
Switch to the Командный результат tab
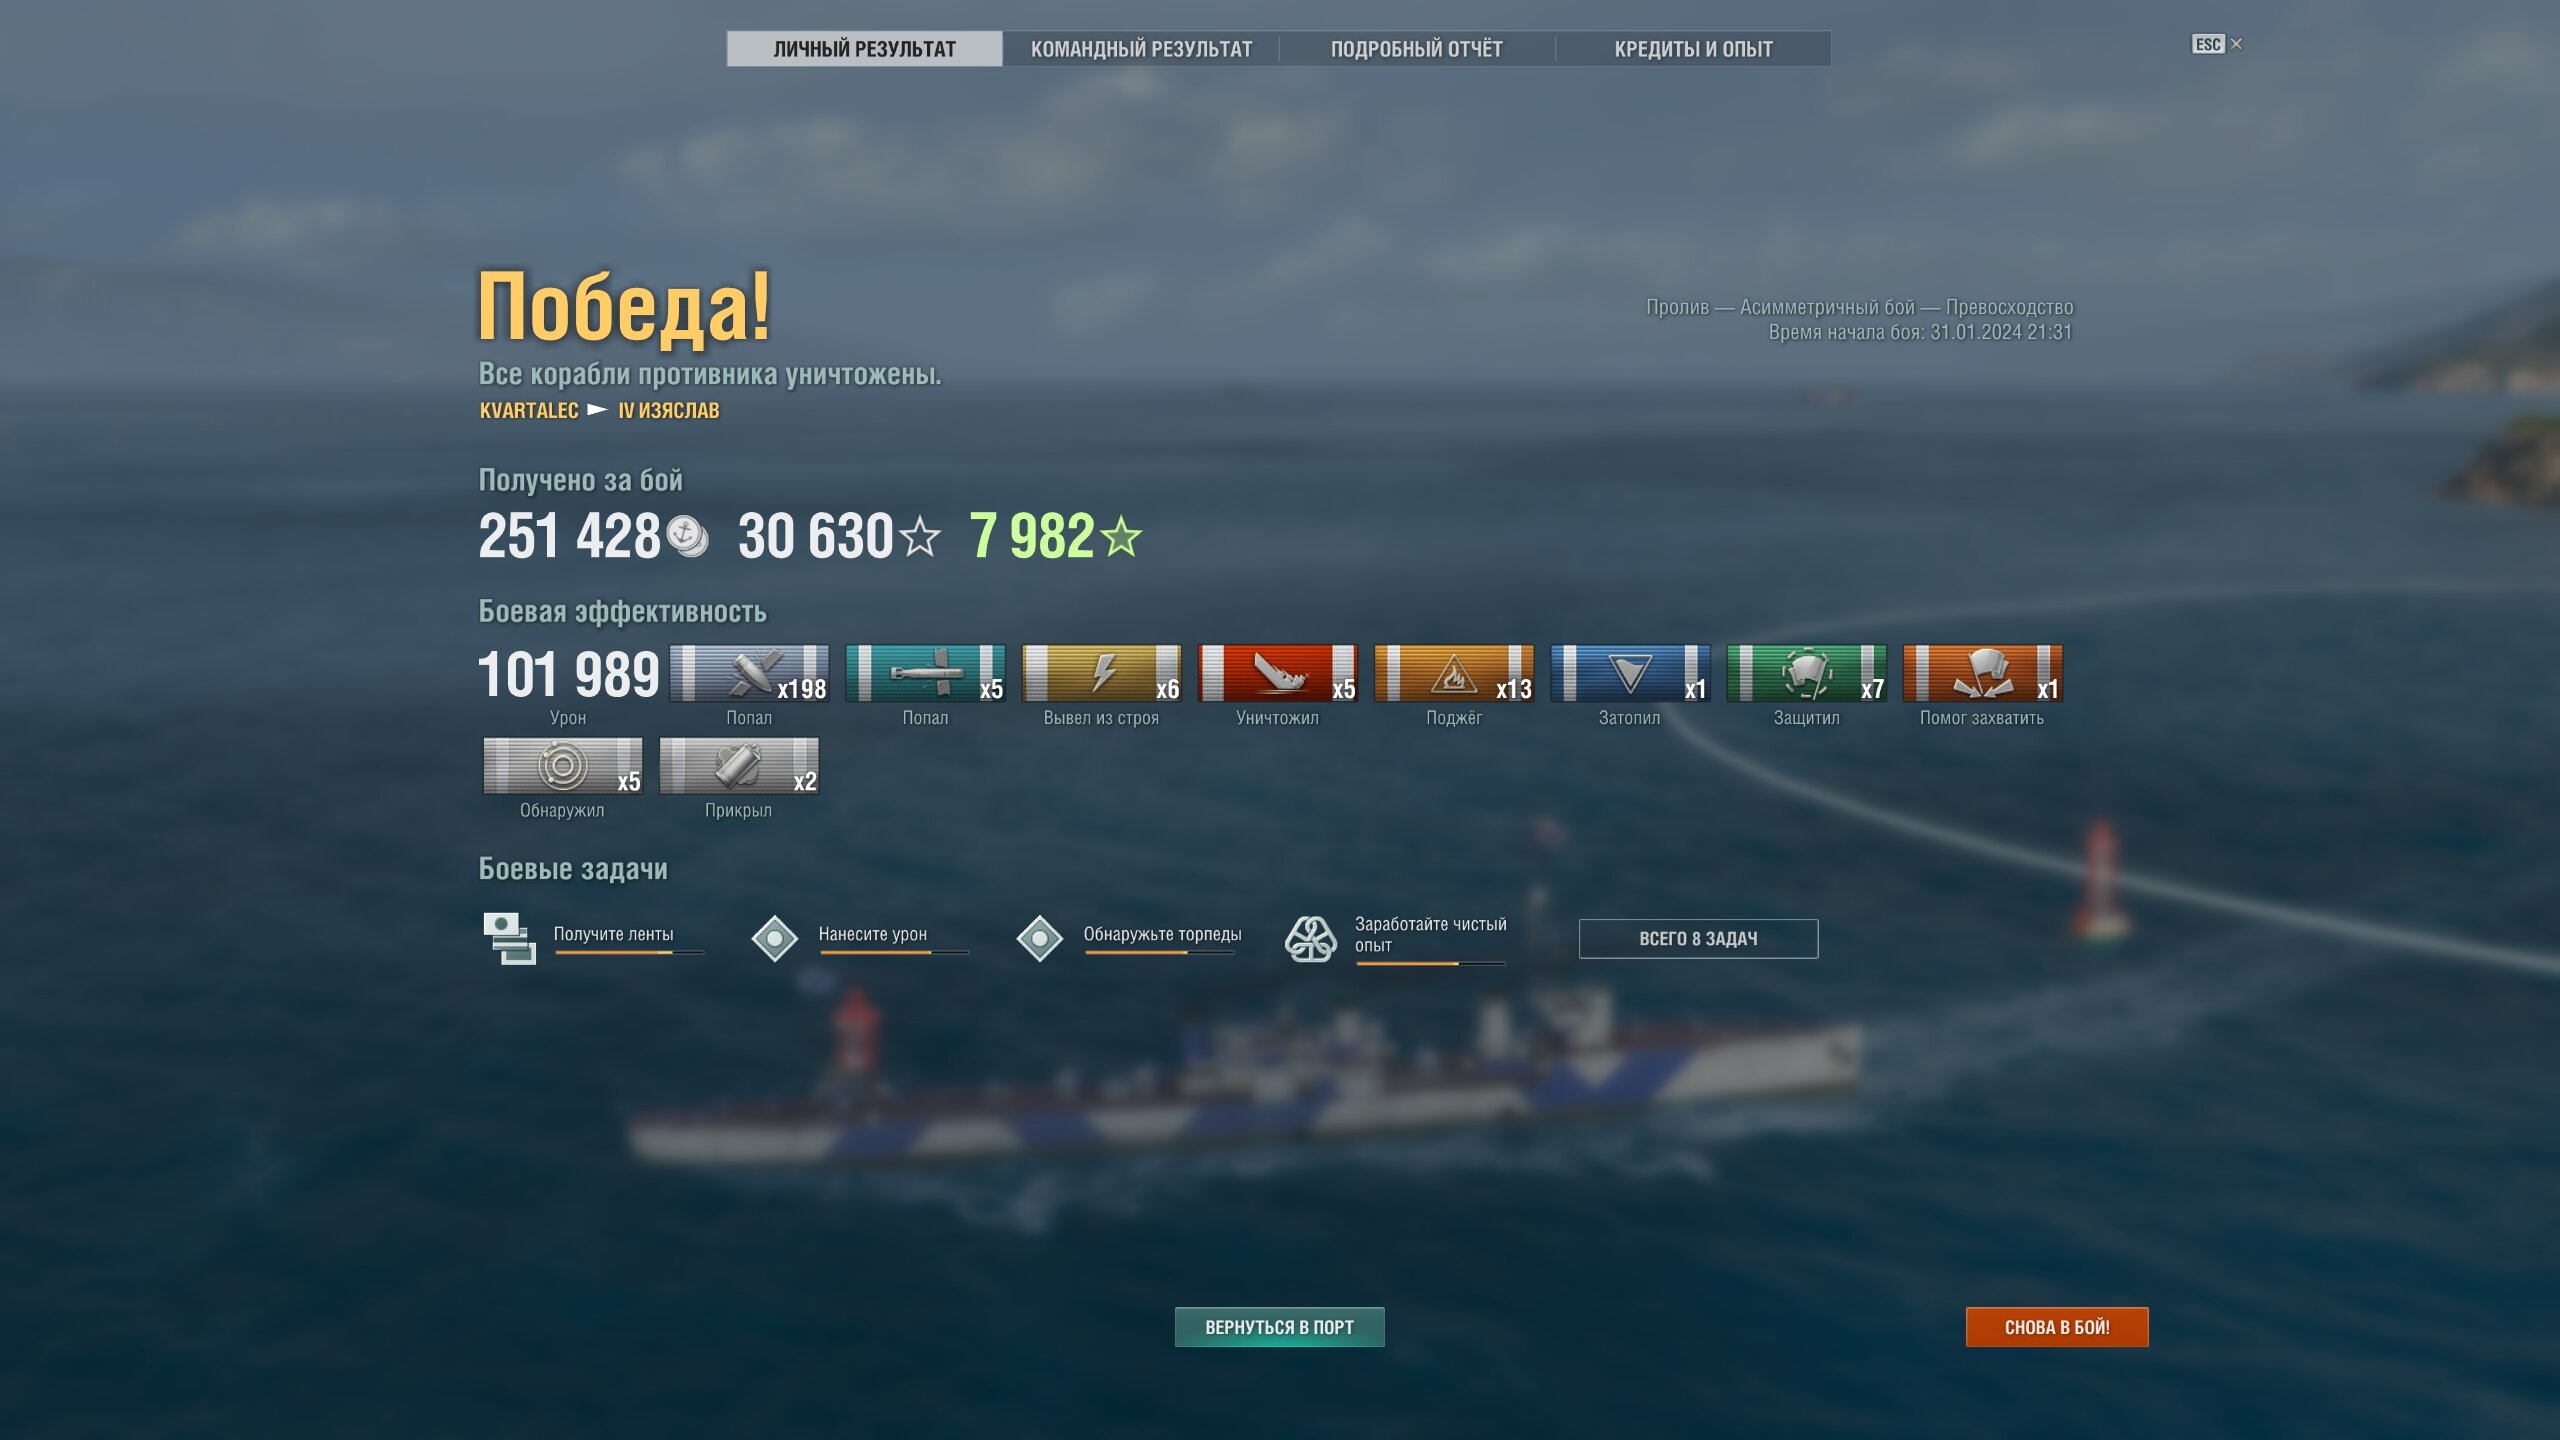click(x=1141, y=49)
